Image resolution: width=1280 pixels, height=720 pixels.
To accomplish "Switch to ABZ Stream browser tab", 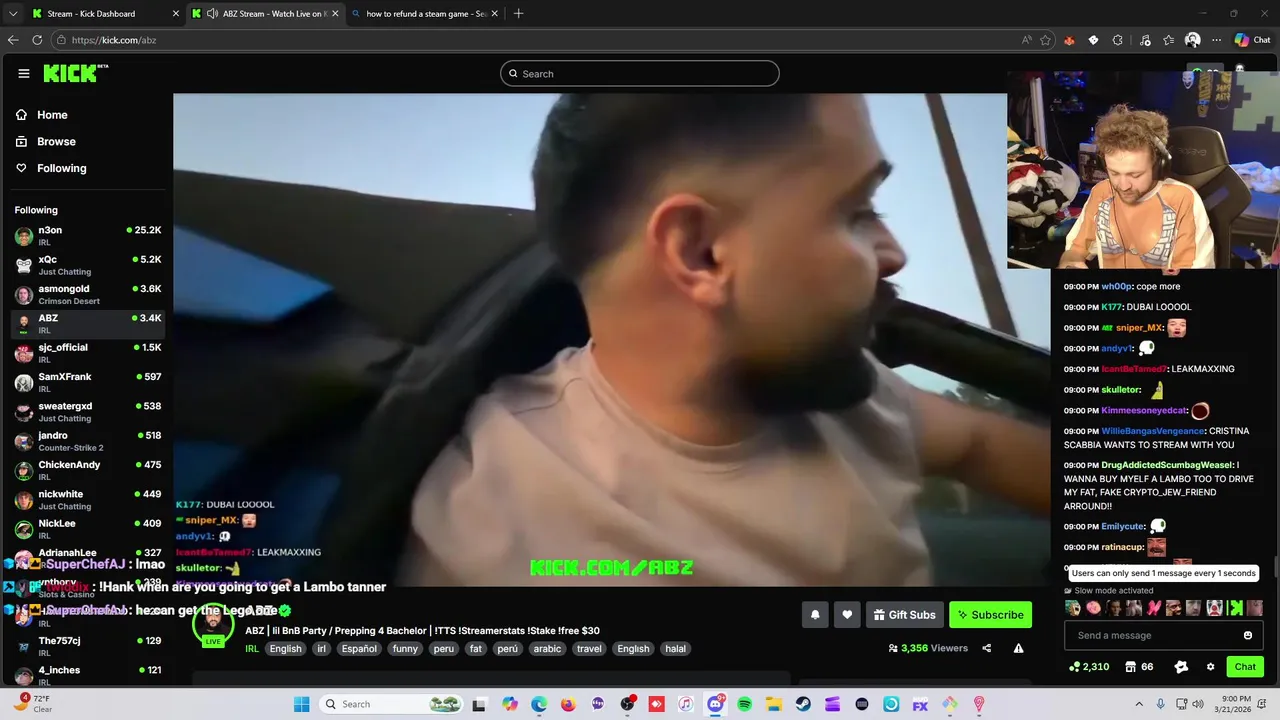I will [265, 14].
